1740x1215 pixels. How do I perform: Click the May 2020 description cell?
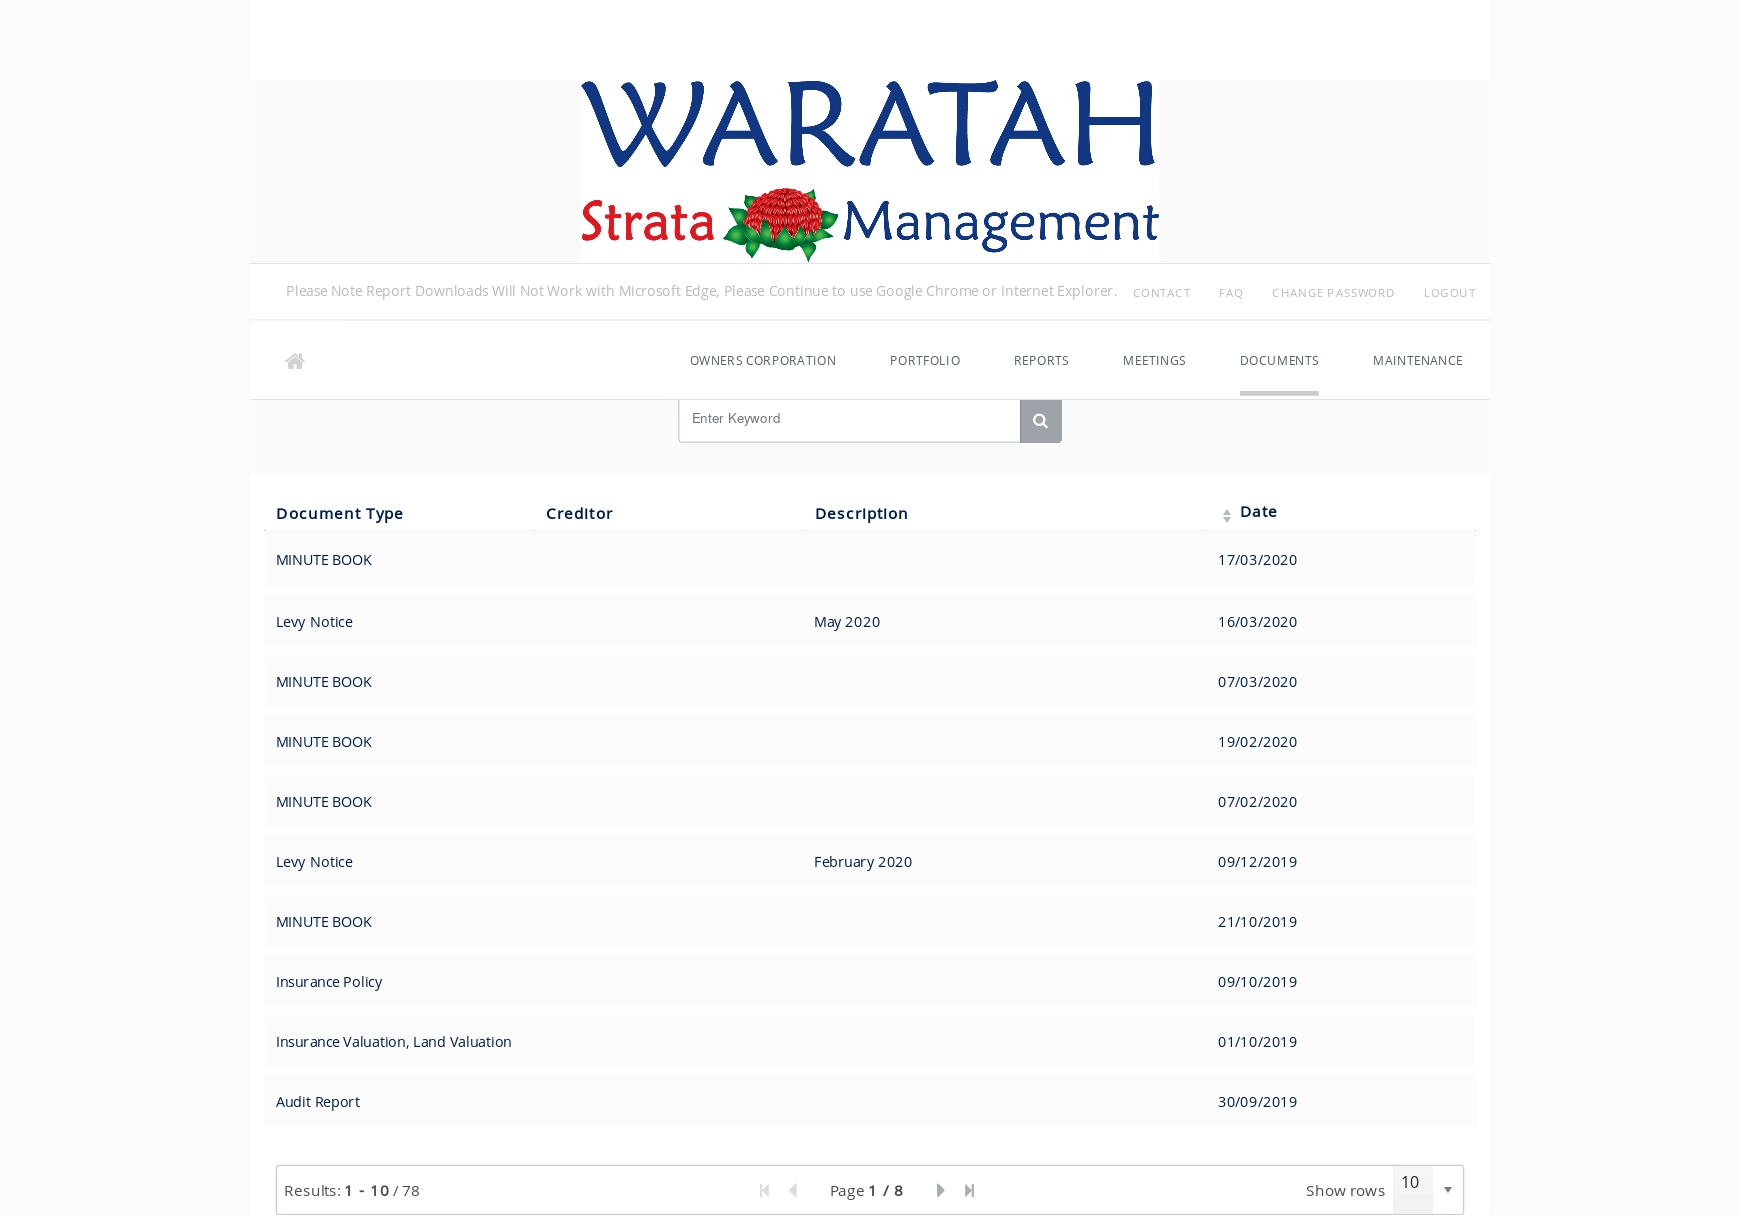coord(847,622)
